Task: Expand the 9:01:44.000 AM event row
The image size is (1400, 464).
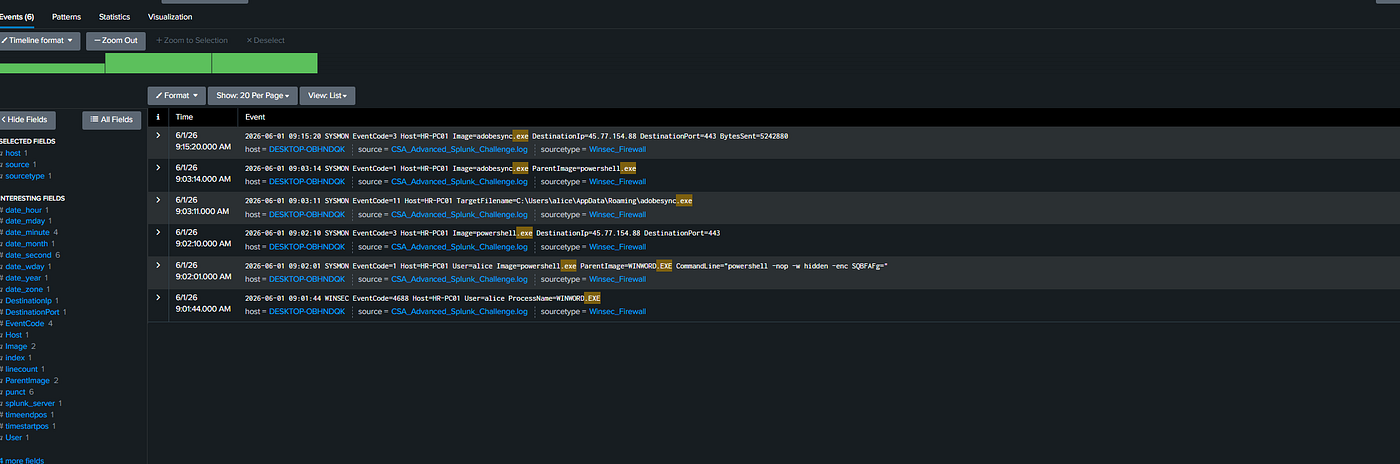Action: click(x=158, y=297)
